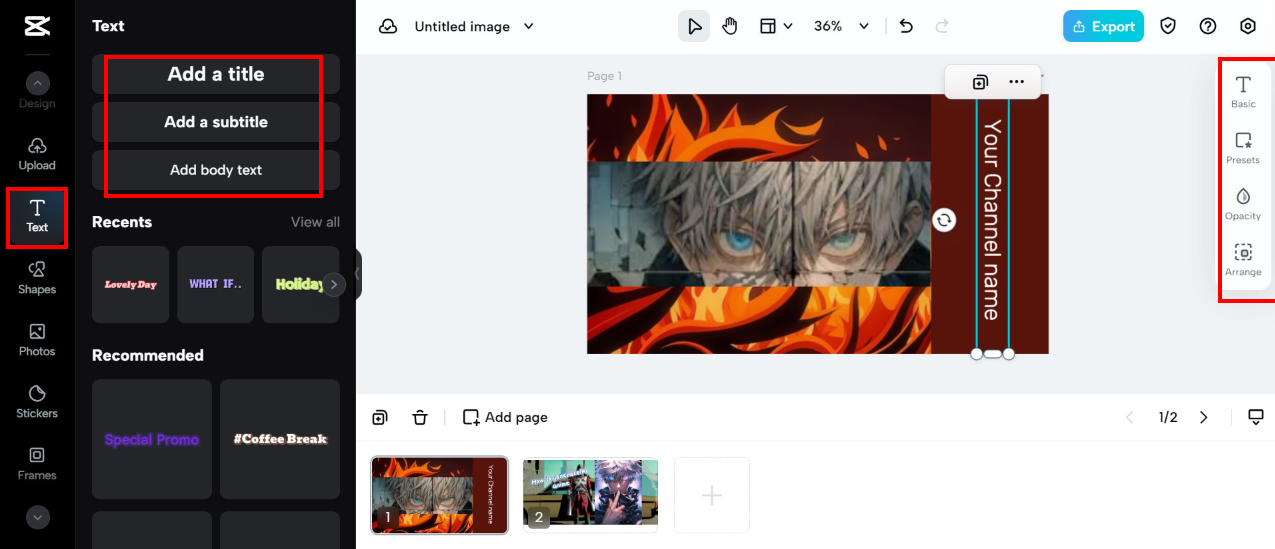This screenshot has height=549, width=1275.
Task: Open the Photos panel
Action: [37, 340]
